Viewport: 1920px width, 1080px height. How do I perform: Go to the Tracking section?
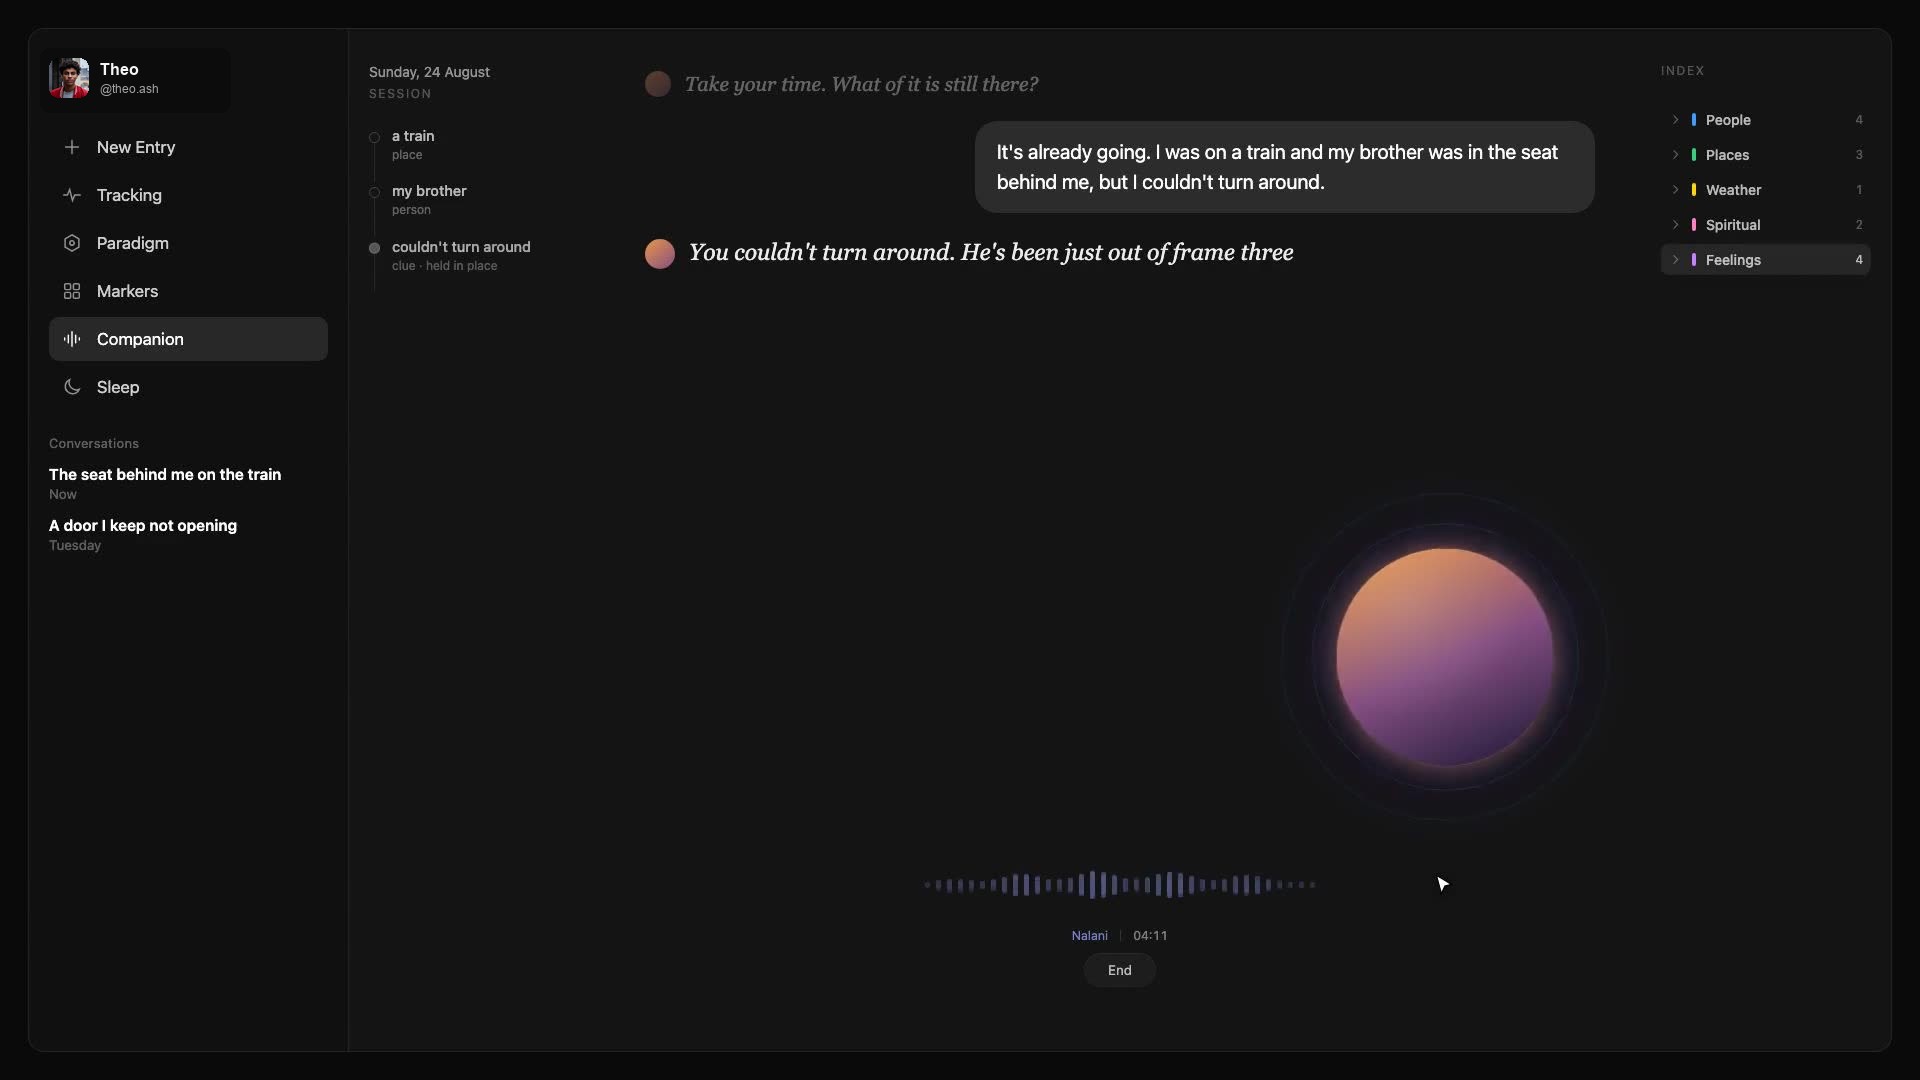tap(188, 195)
